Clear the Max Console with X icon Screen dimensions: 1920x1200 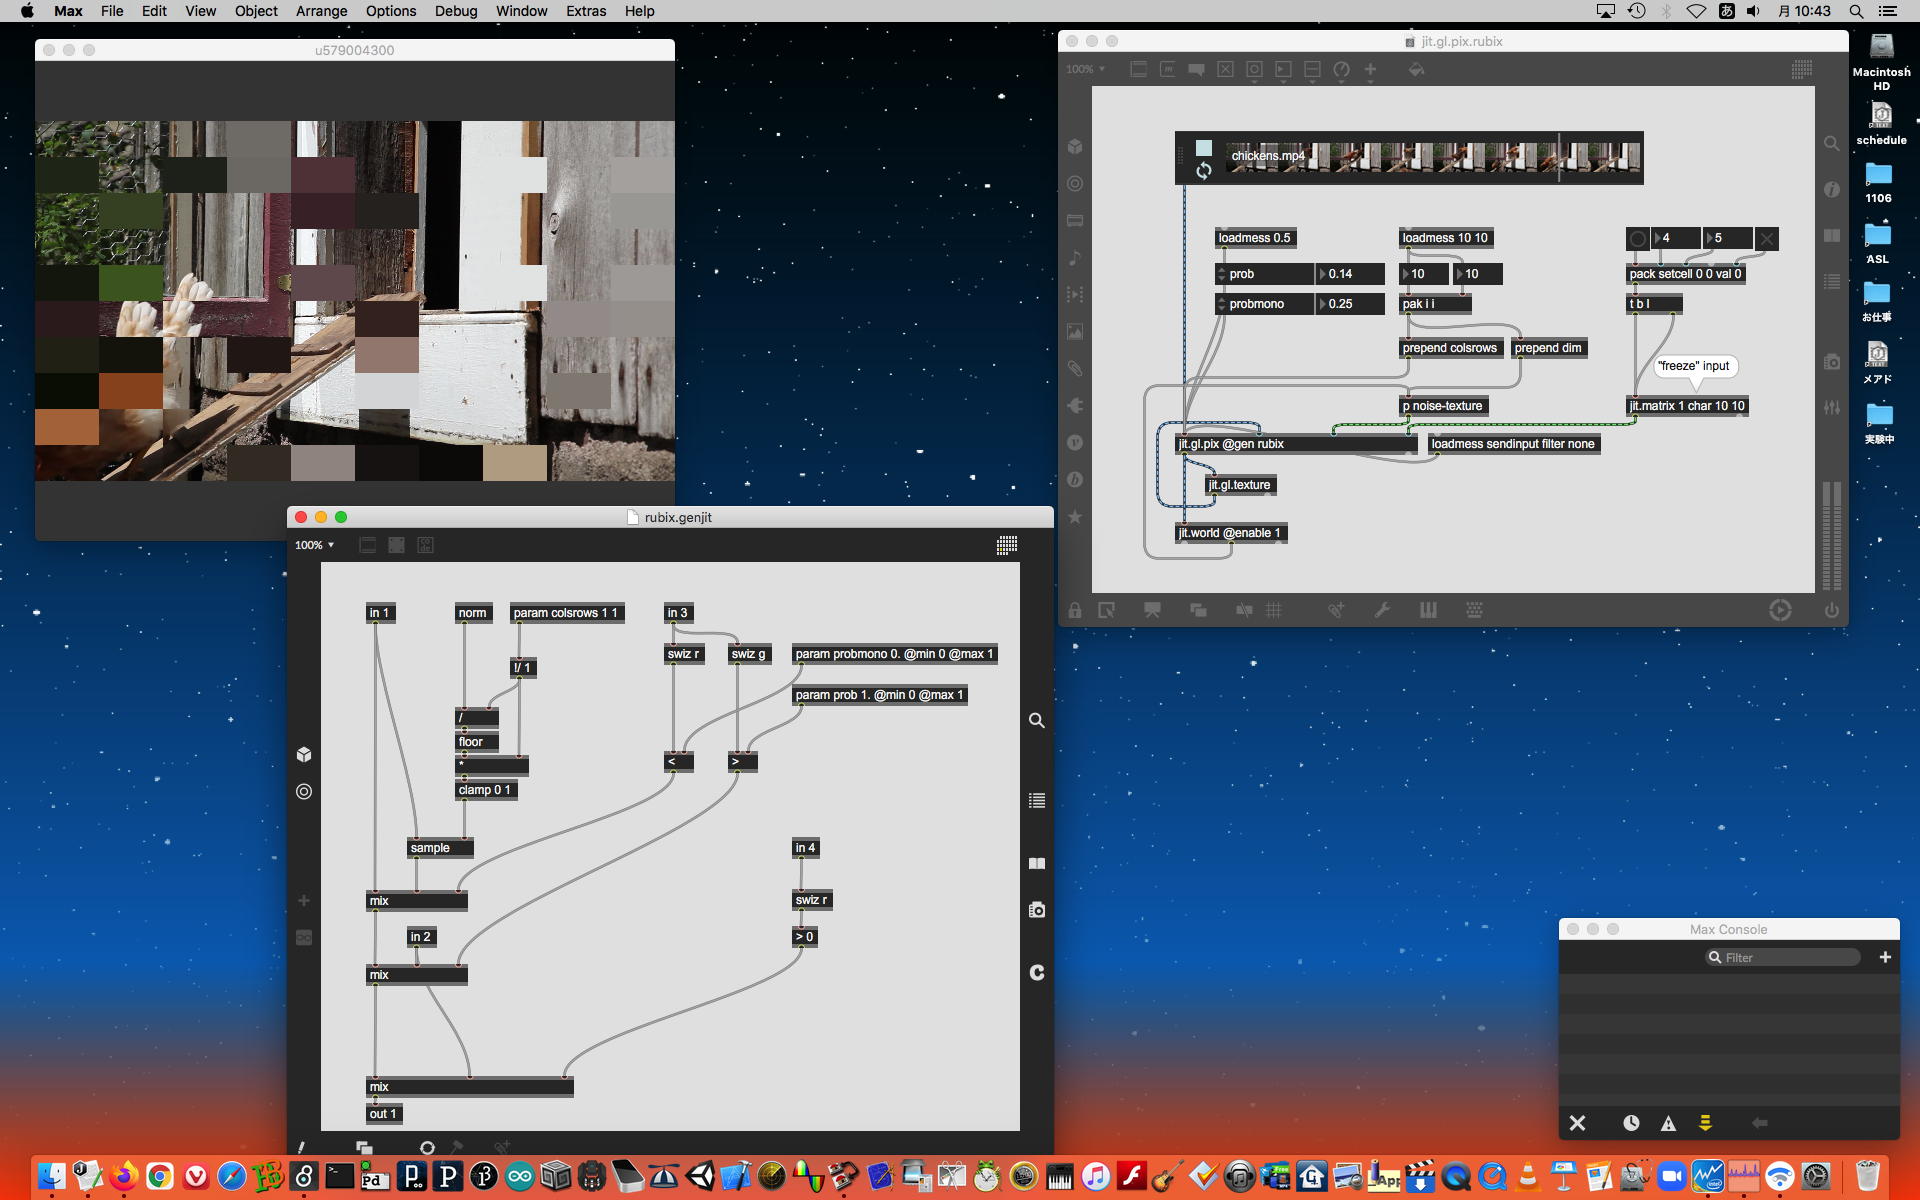[x=1577, y=1123]
